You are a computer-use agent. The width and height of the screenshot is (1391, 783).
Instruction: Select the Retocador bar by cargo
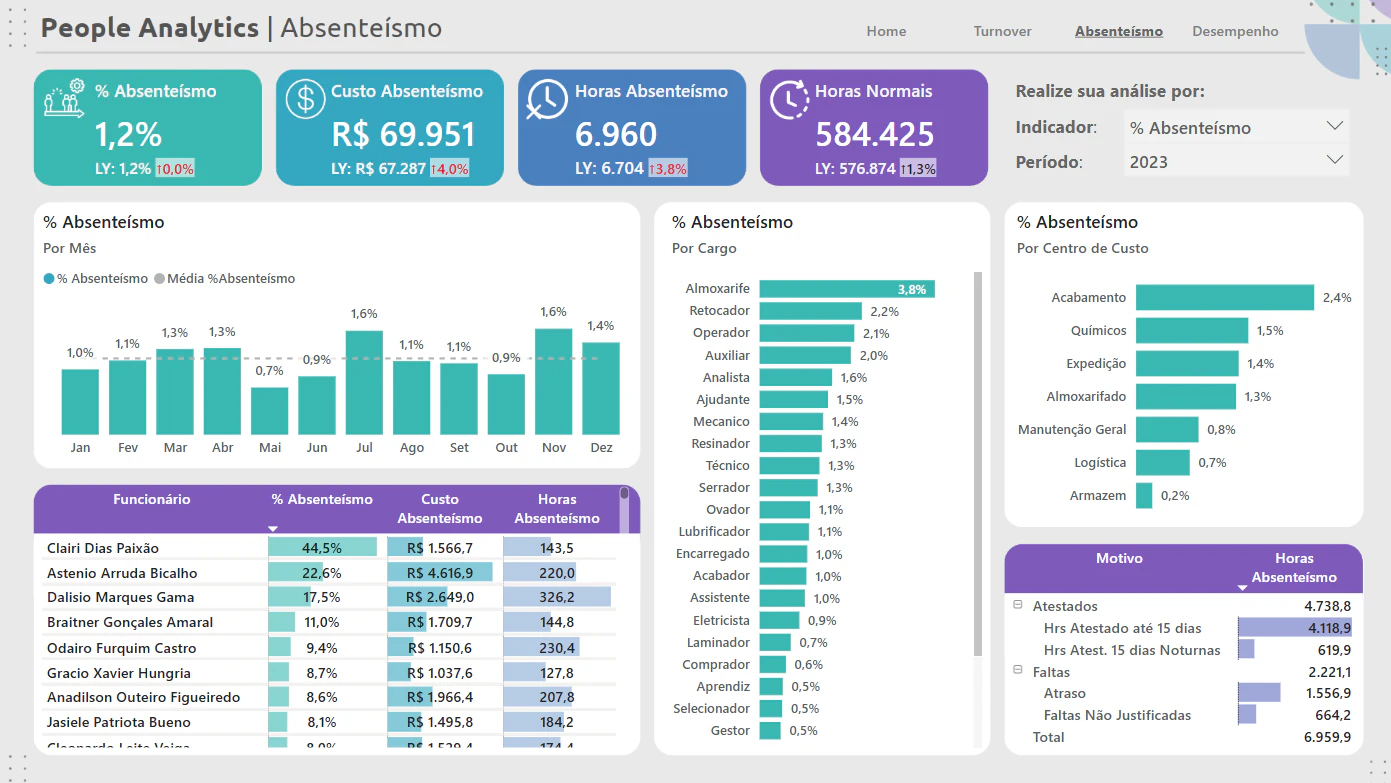point(810,311)
